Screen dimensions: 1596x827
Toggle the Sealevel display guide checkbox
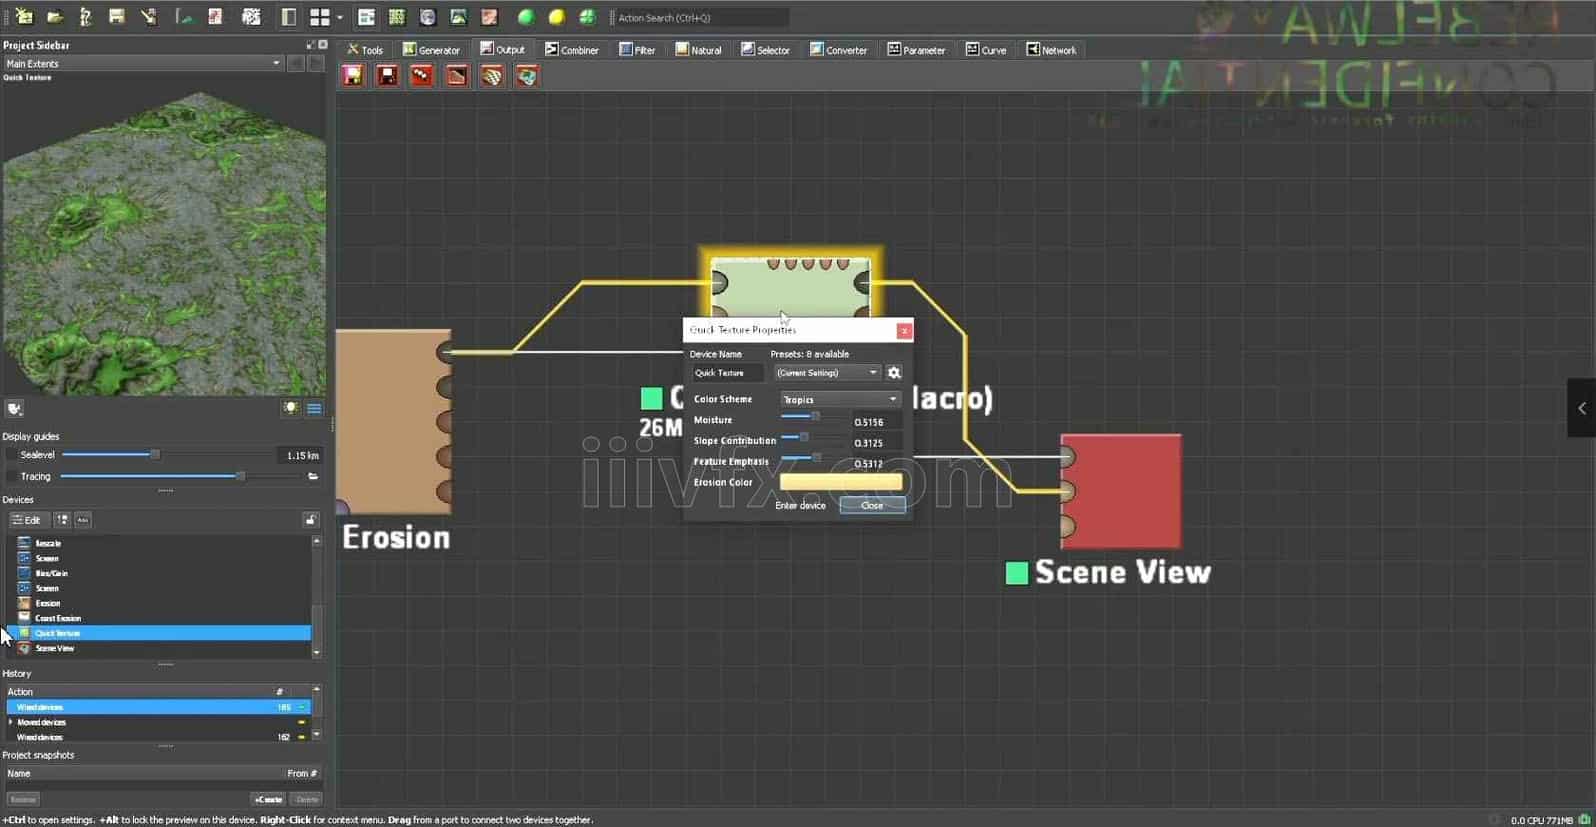[x=11, y=455]
